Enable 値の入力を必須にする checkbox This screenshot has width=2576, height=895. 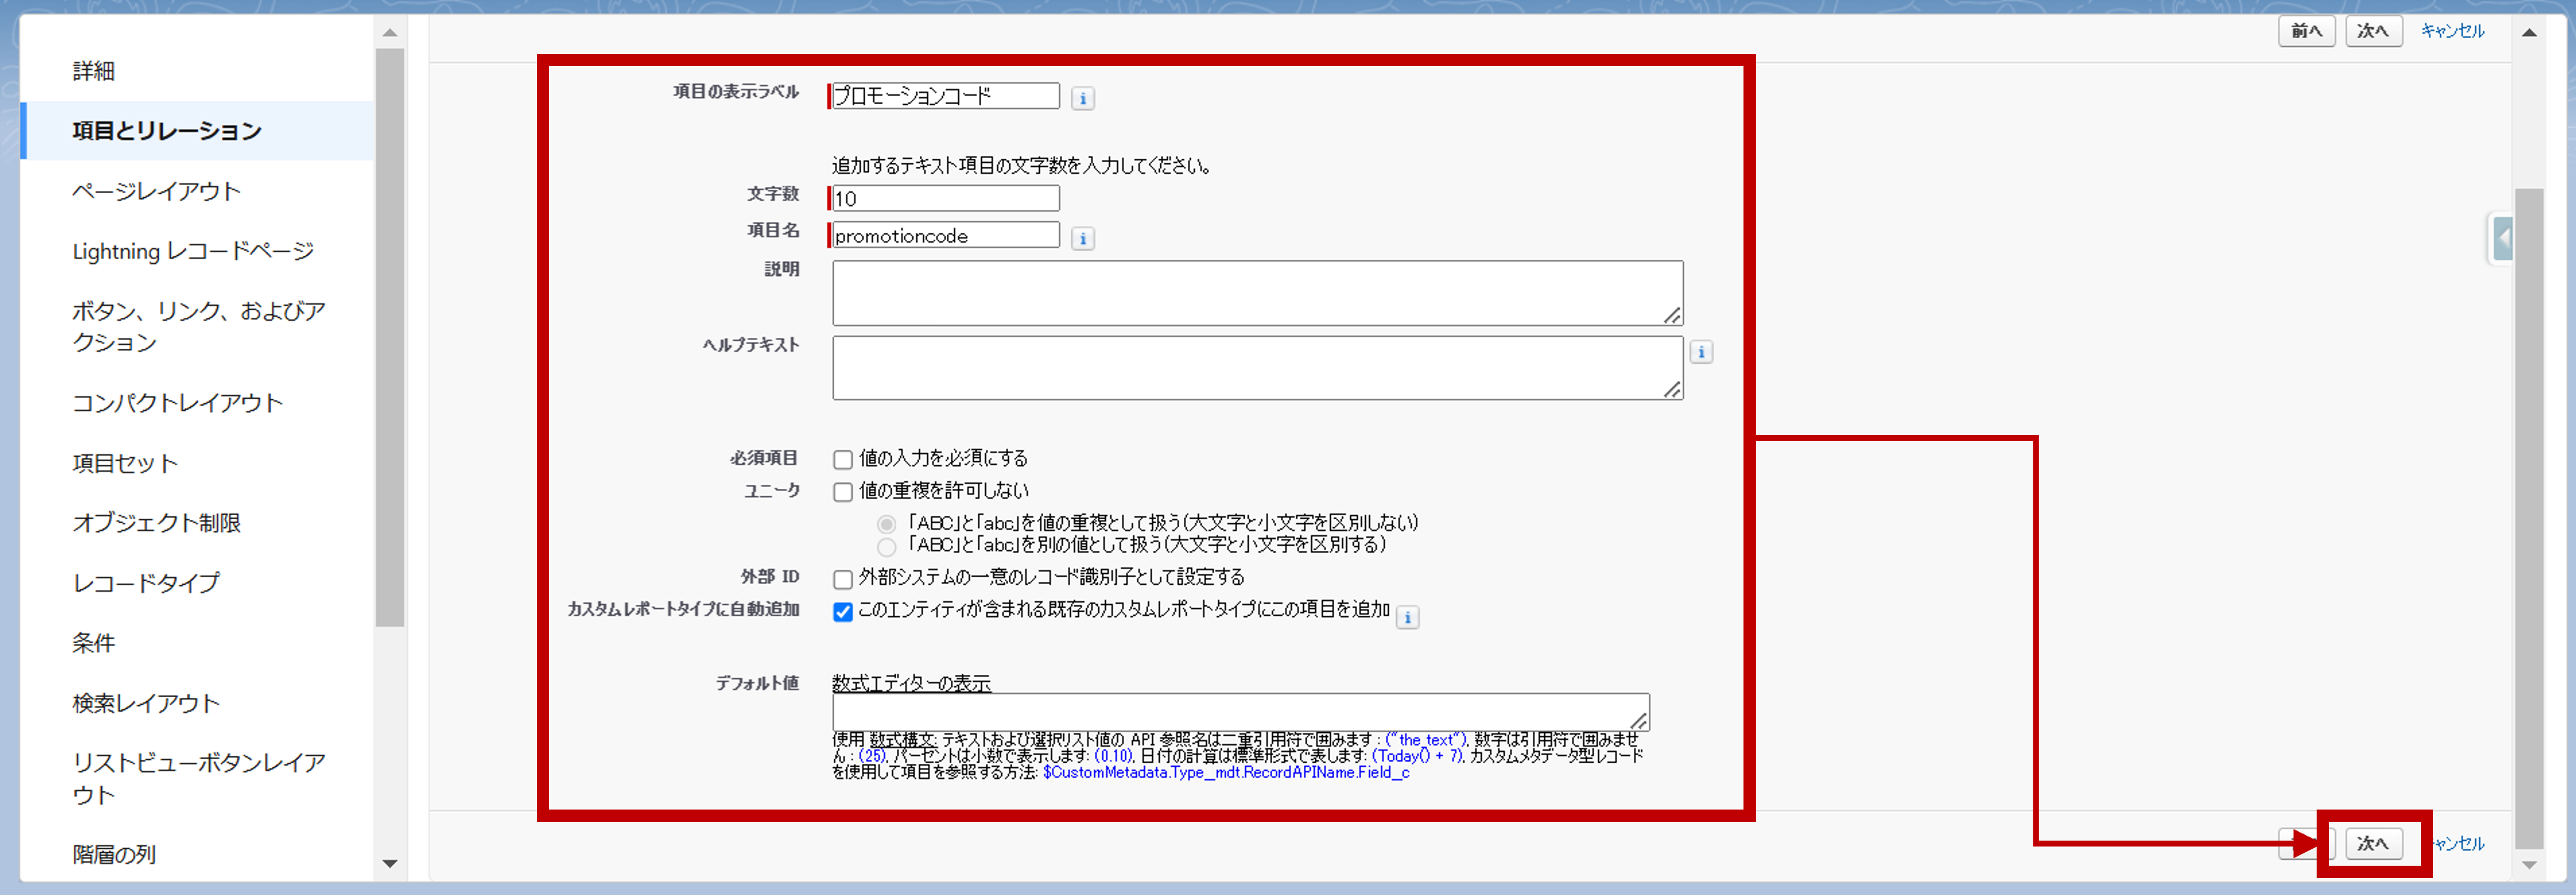coord(843,460)
